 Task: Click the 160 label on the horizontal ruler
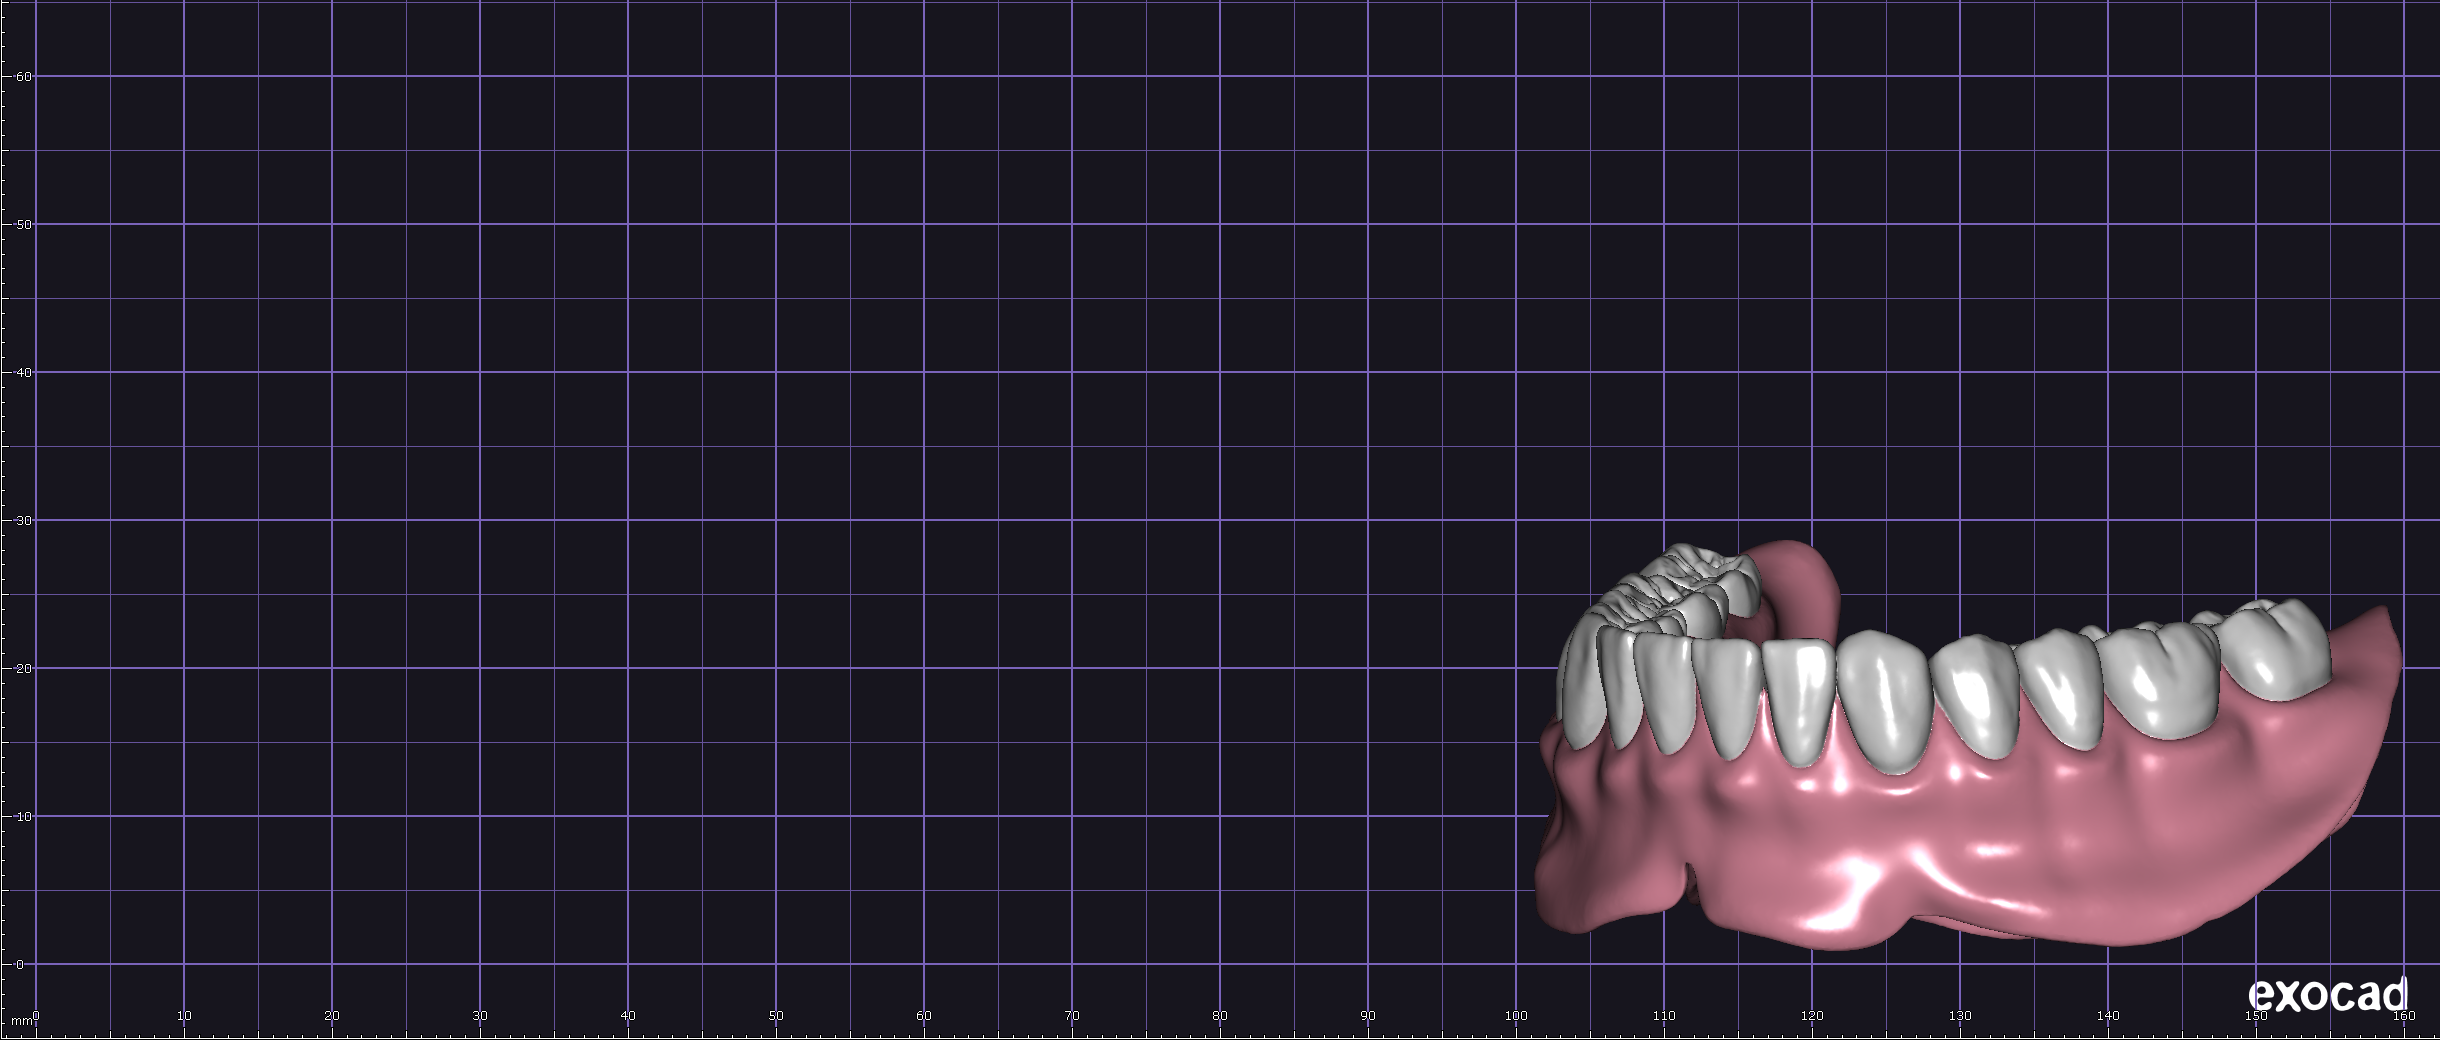2404,1016
